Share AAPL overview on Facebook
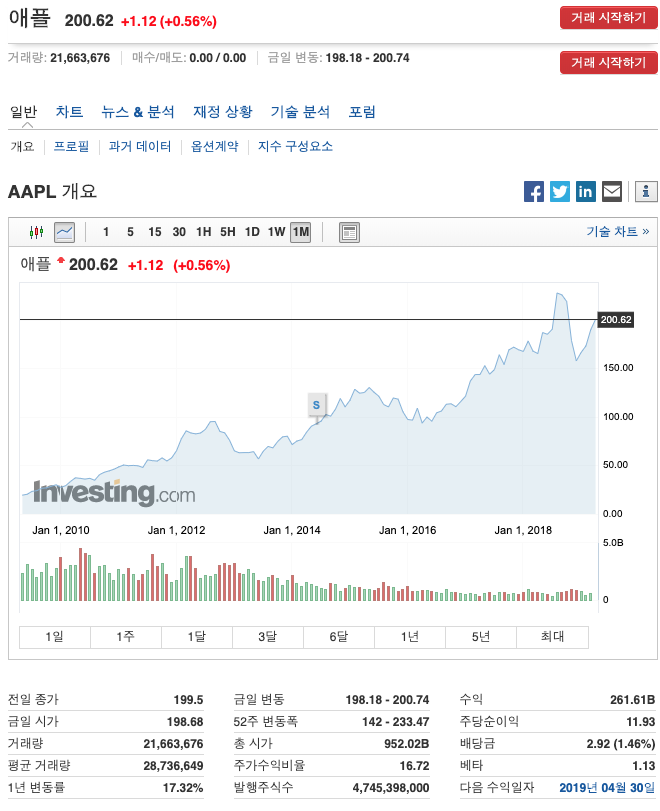The height and width of the screenshot is (811, 660). [533, 191]
